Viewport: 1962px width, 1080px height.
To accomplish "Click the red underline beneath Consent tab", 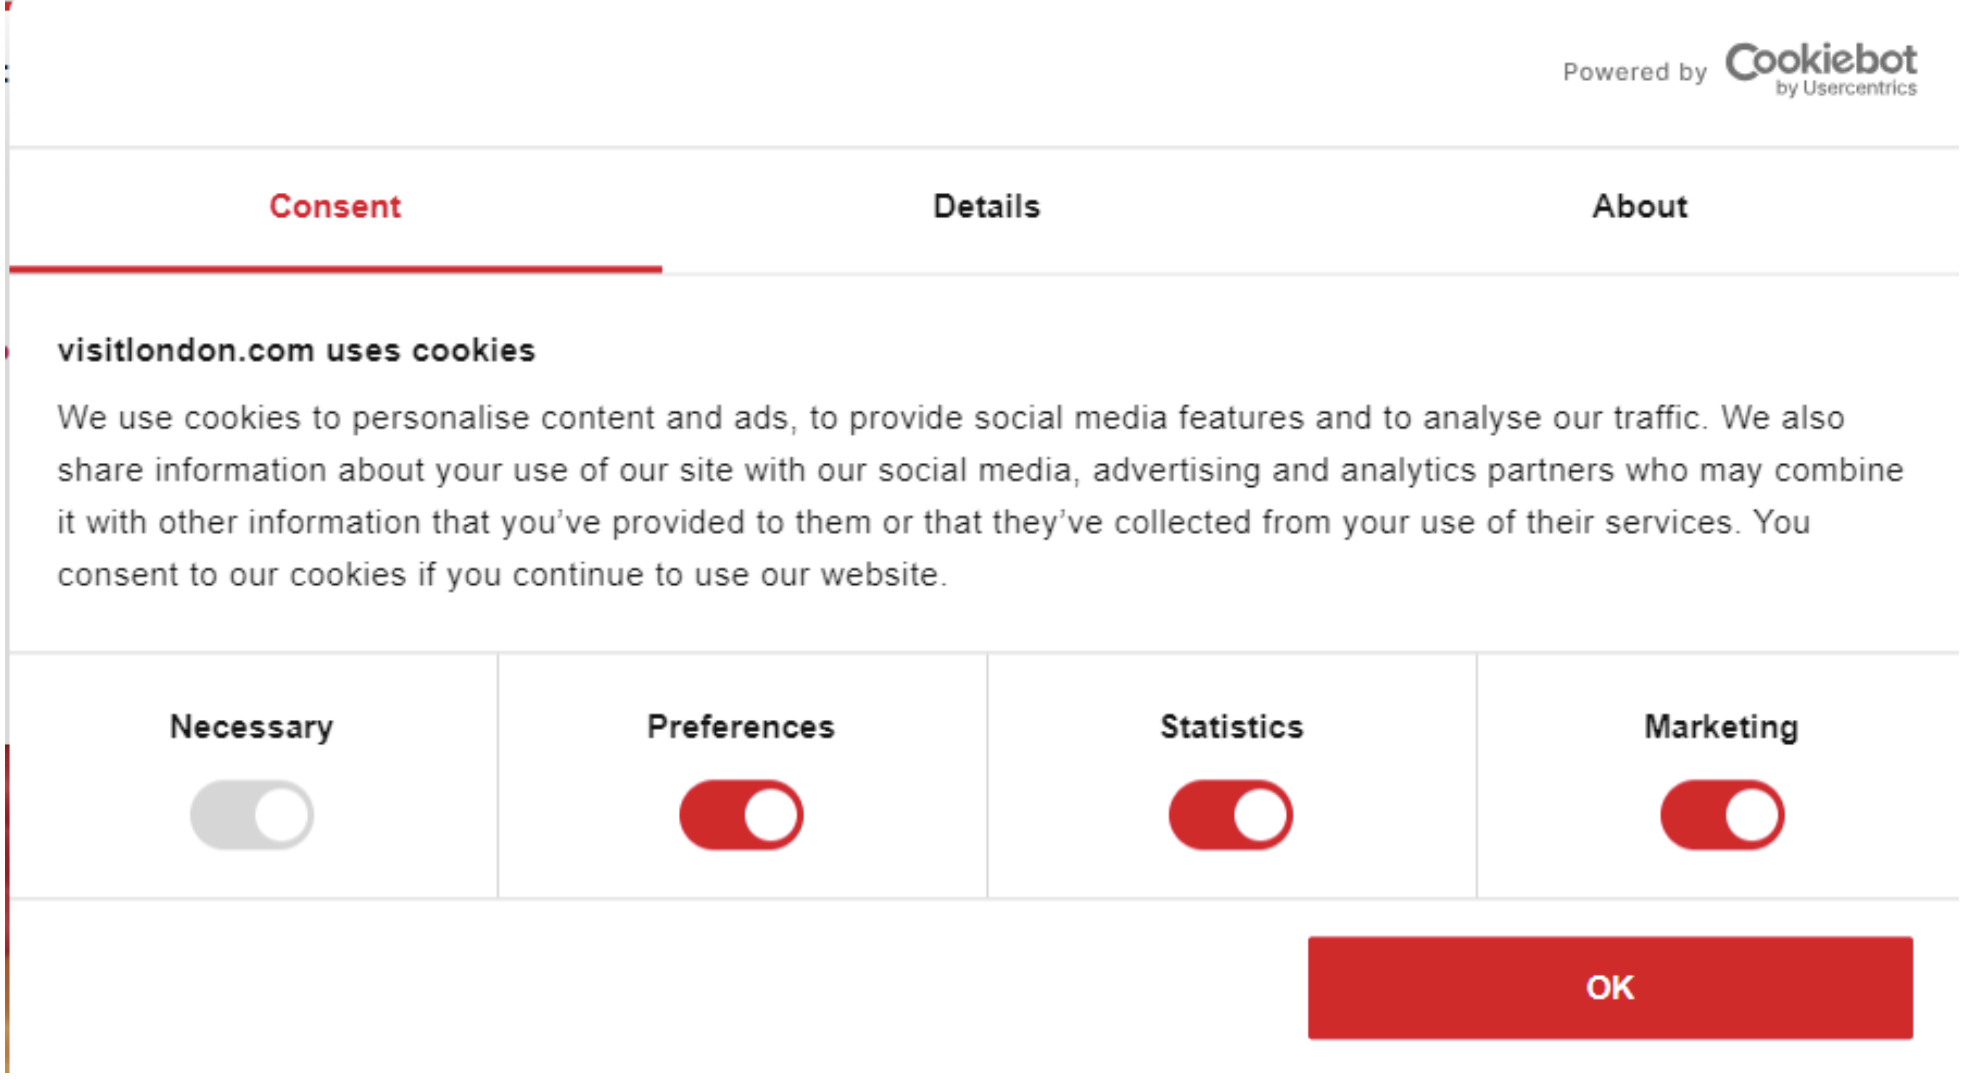I will 335,269.
